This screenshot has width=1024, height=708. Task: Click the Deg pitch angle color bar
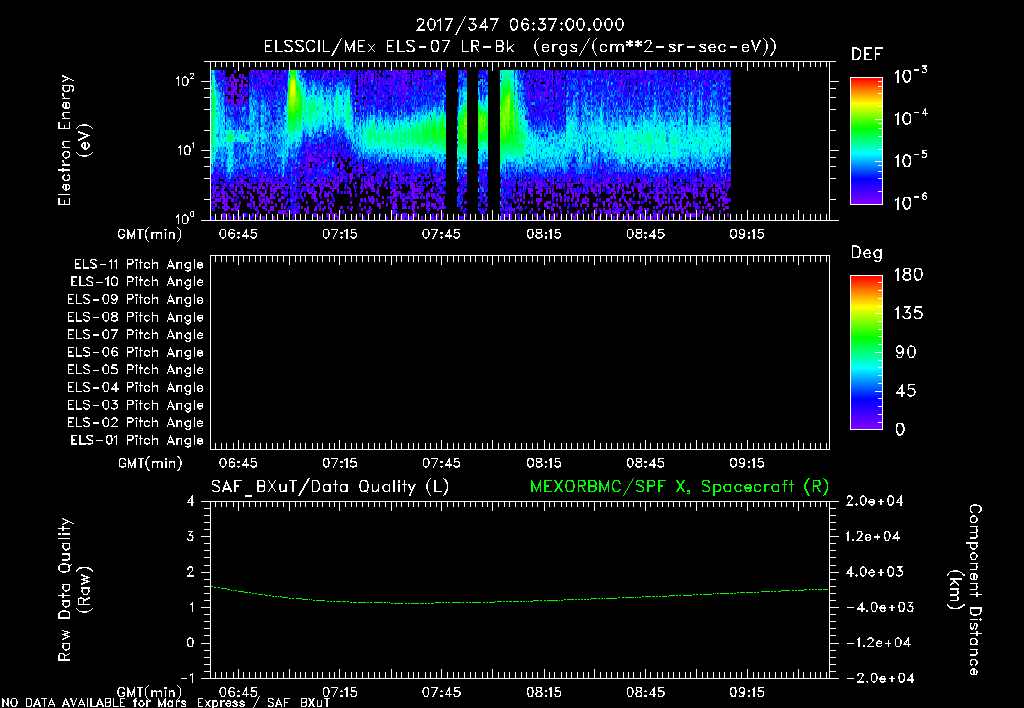[x=866, y=352]
